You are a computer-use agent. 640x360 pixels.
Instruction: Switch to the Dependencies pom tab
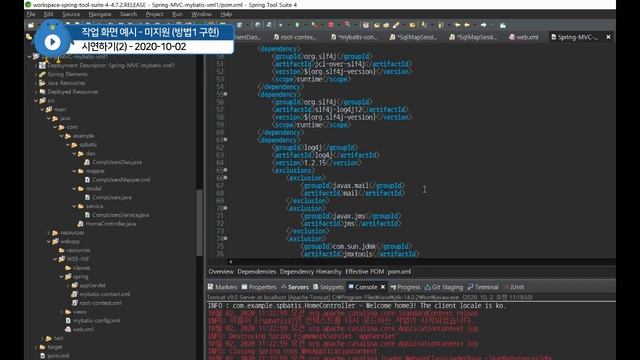(x=256, y=271)
